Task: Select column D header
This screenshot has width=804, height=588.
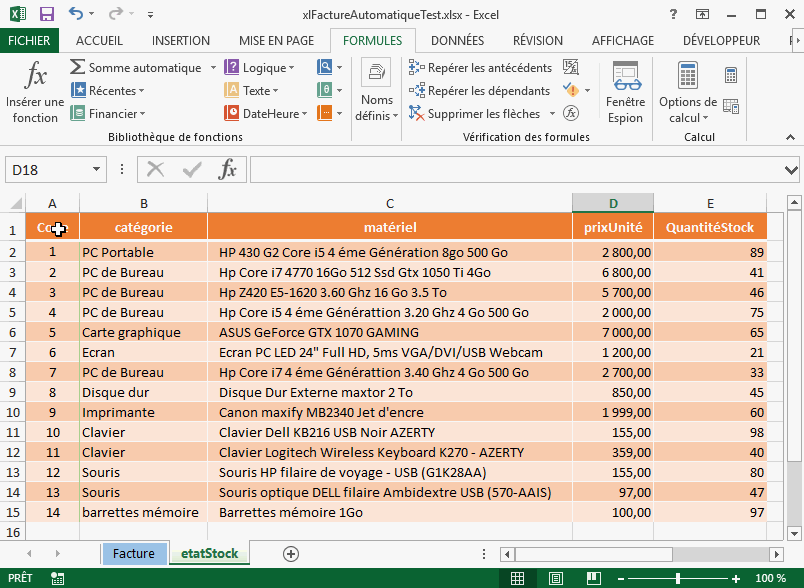Action: pos(613,203)
